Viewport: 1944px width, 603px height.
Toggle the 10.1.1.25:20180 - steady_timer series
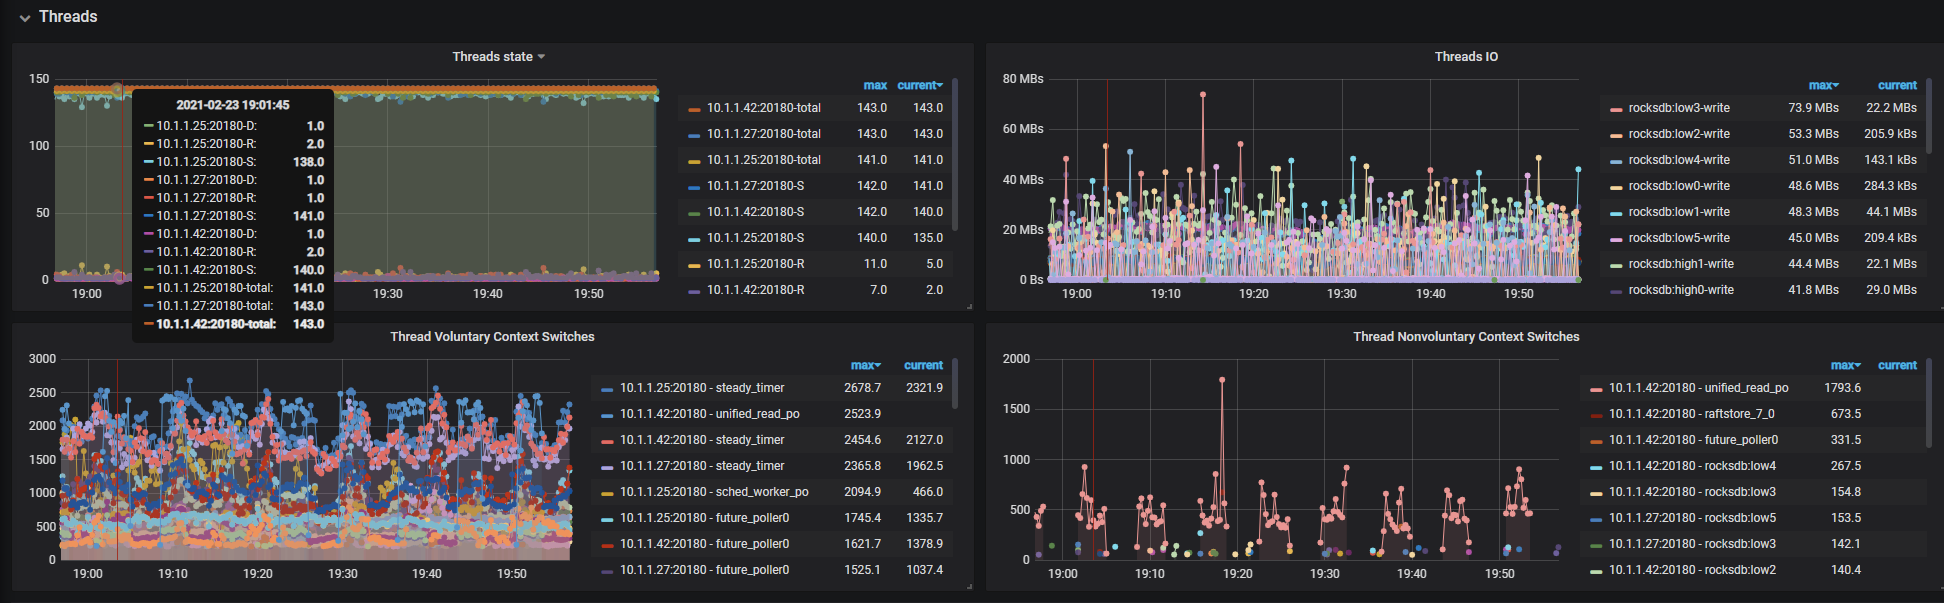click(701, 388)
